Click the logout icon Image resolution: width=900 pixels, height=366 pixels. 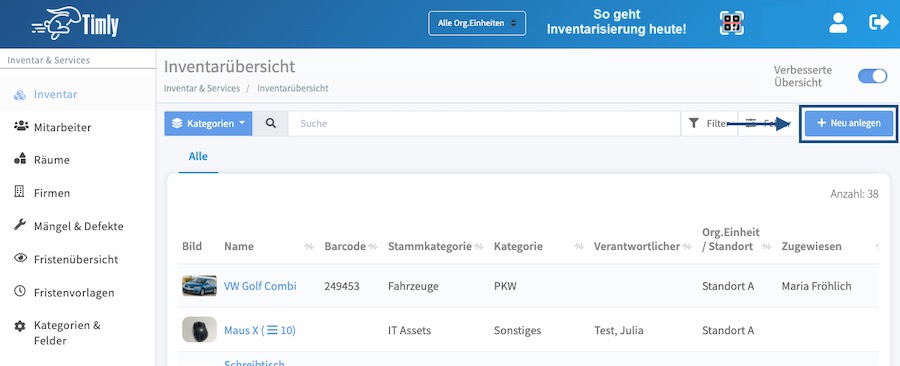(x=879, y=23)
